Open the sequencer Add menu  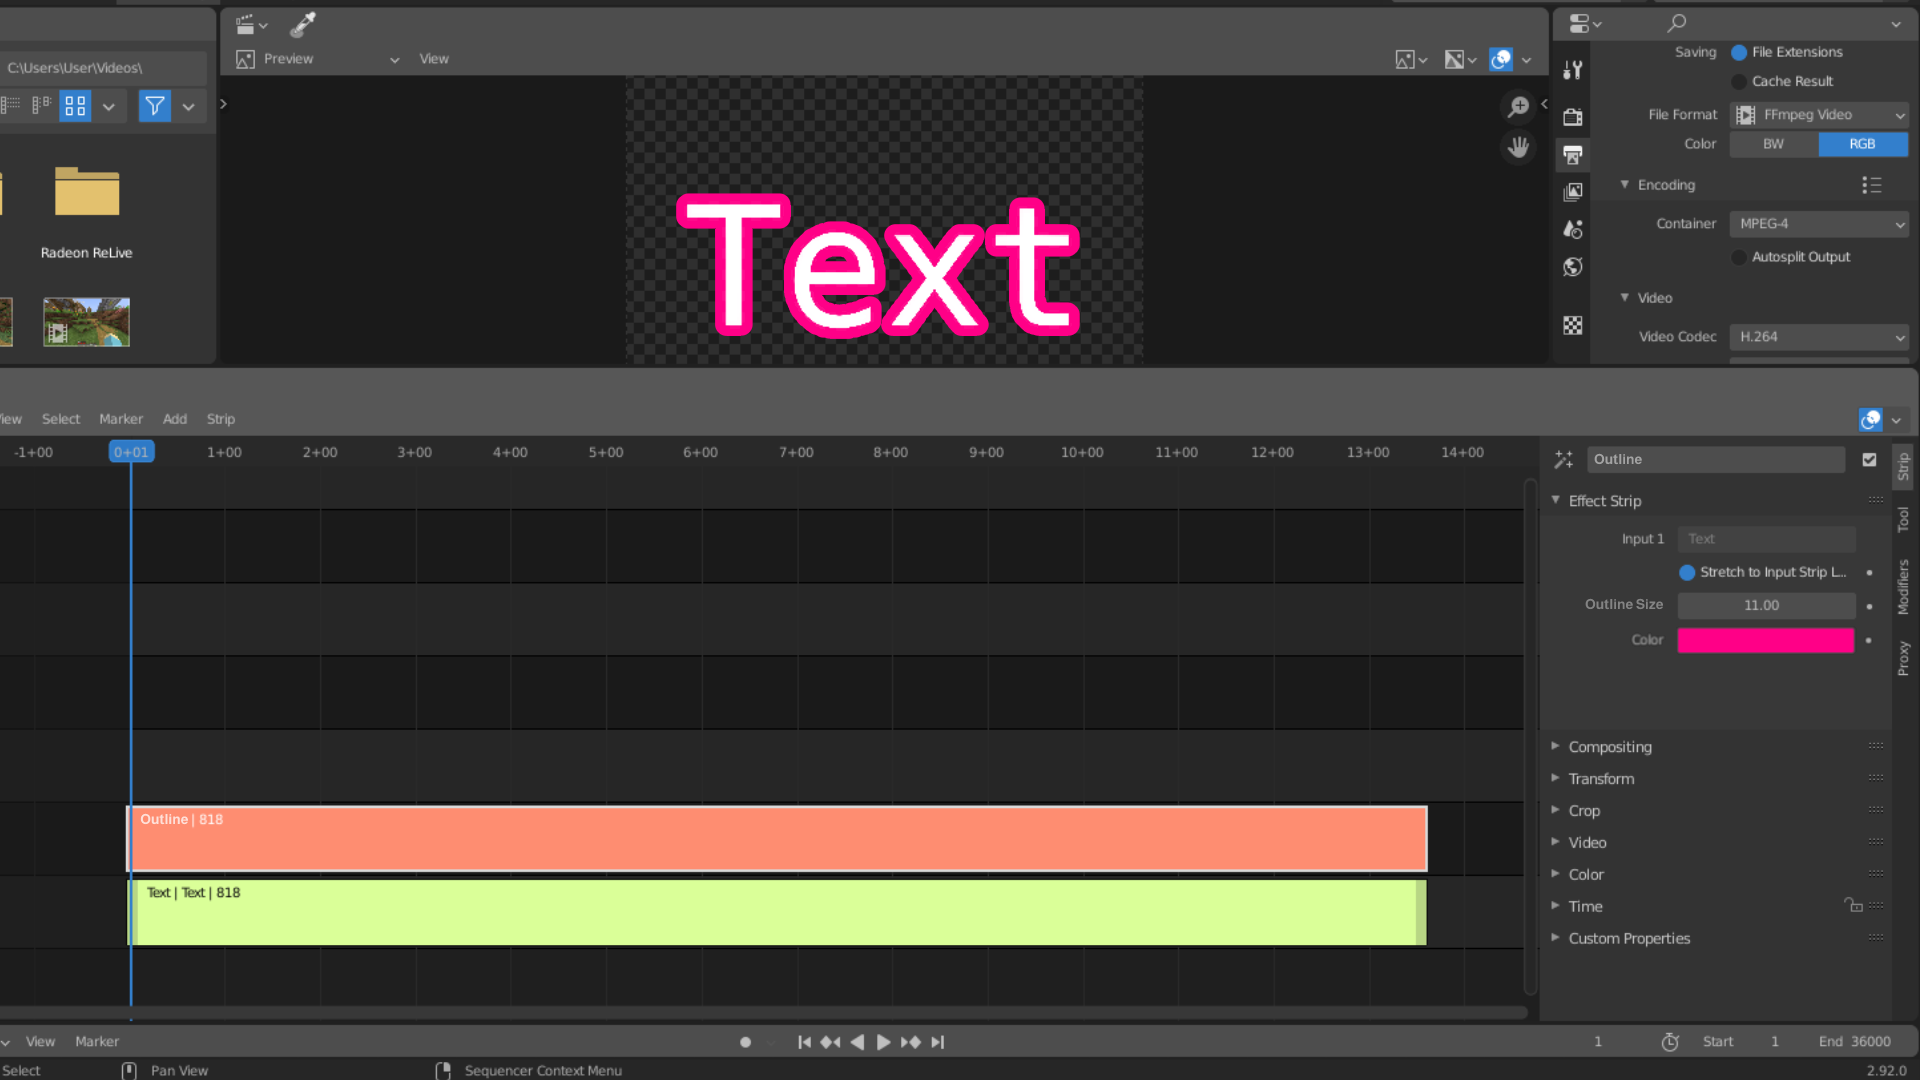pyautogui.click(x=175, y=419)
